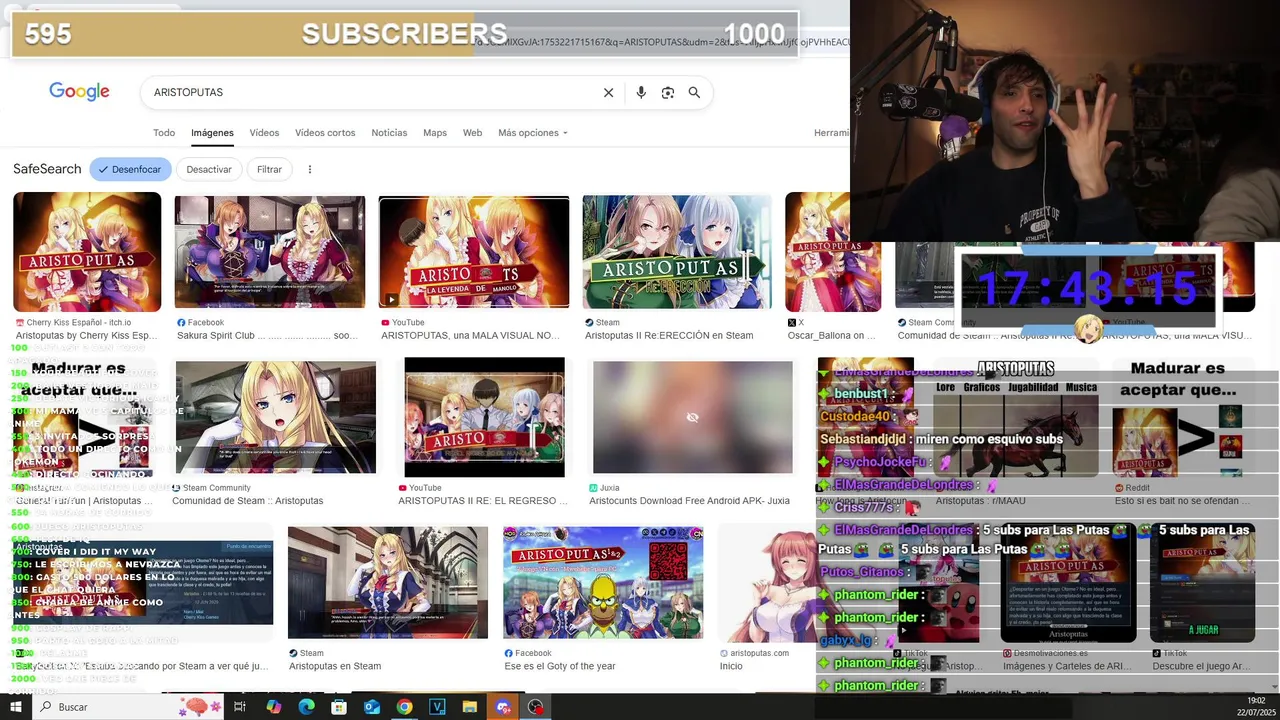The image size is (1280, 720).
Task: Open 'ARISTOPUTAS II RE: EL REGRESO' YouTube link
Action: click(x=482, y=501)
